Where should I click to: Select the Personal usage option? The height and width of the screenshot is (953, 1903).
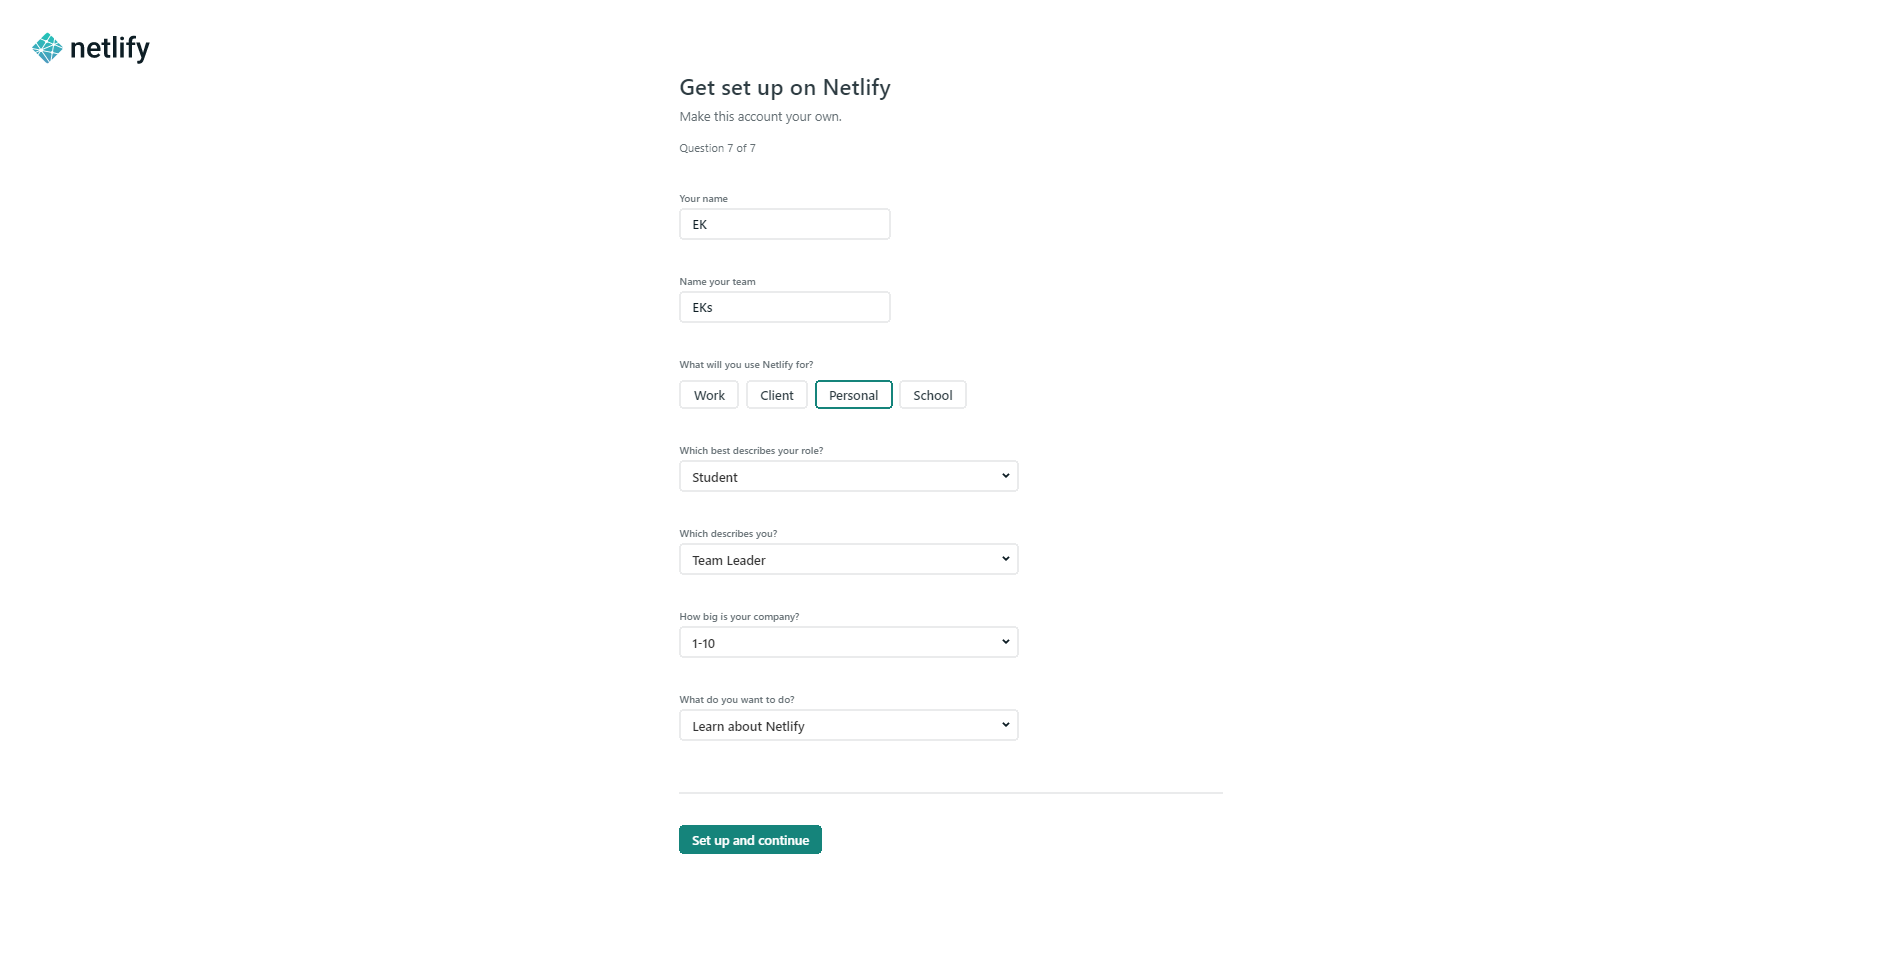coord(853,395)
